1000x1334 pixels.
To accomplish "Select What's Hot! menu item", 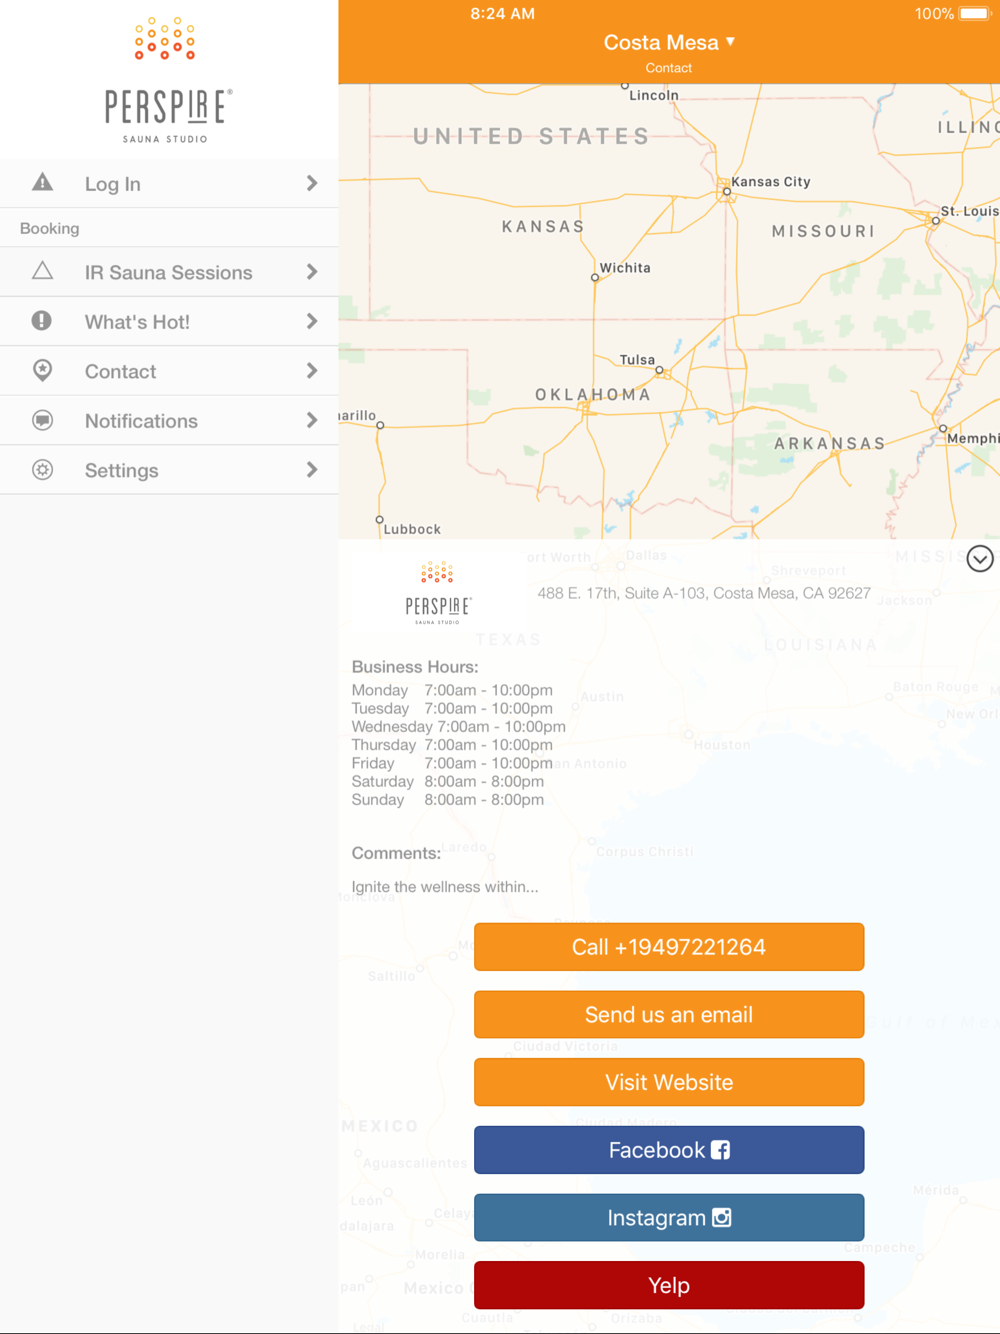I will [x=169, y=322].
